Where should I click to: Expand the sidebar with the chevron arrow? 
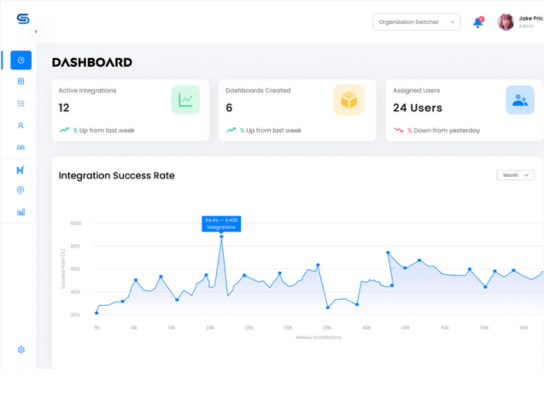click(x=36, y=31)
